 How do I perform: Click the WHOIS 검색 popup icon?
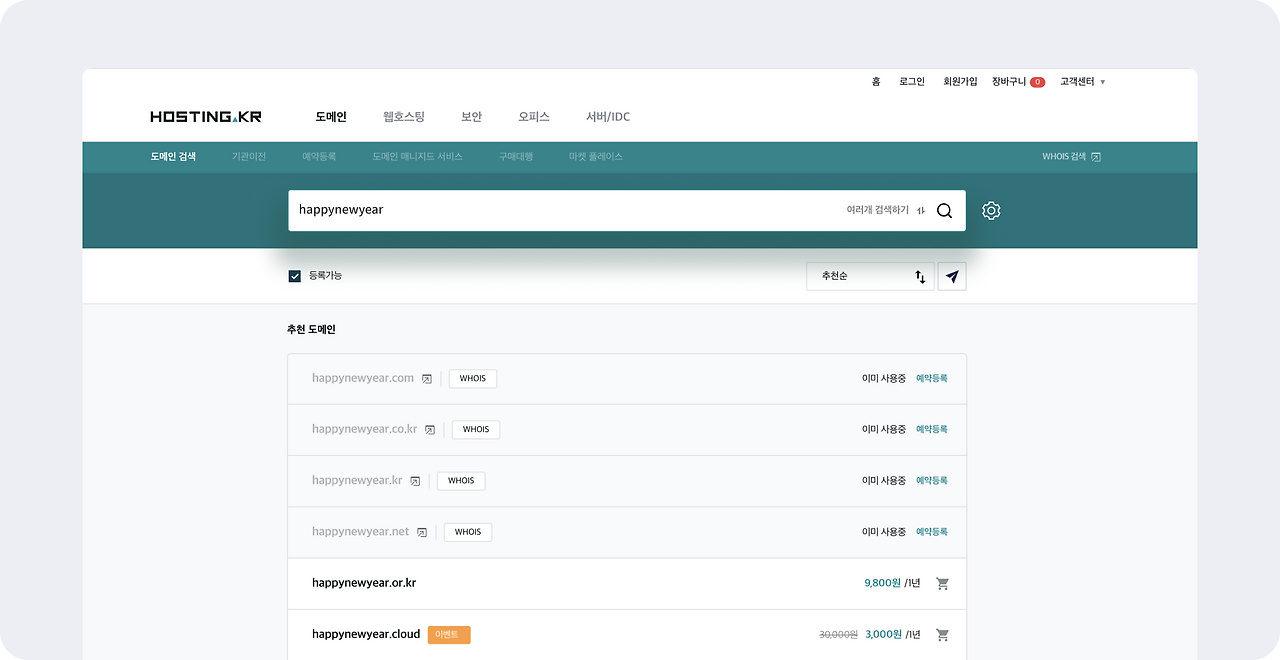pos(1096,157)
